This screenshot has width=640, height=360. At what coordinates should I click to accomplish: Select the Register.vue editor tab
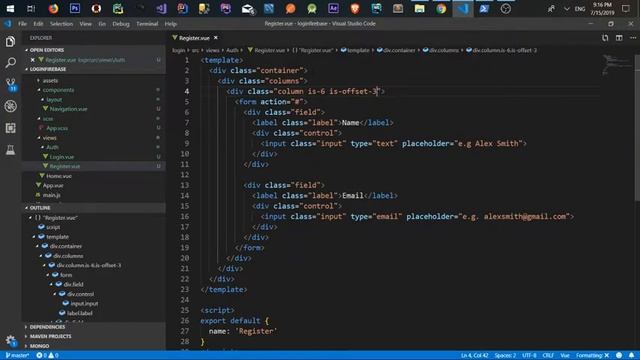194,38
